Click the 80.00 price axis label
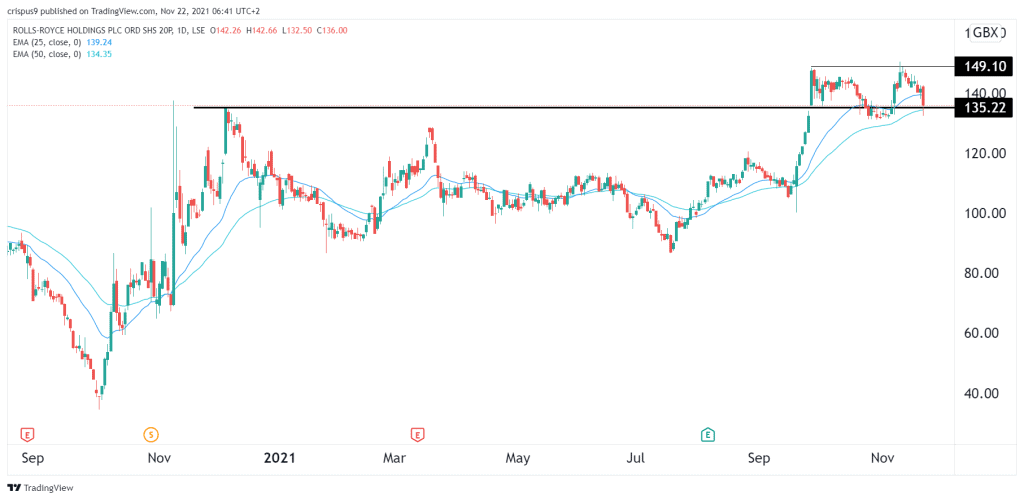The width and height of the screenshot is (1024, 500). [984, 273]
